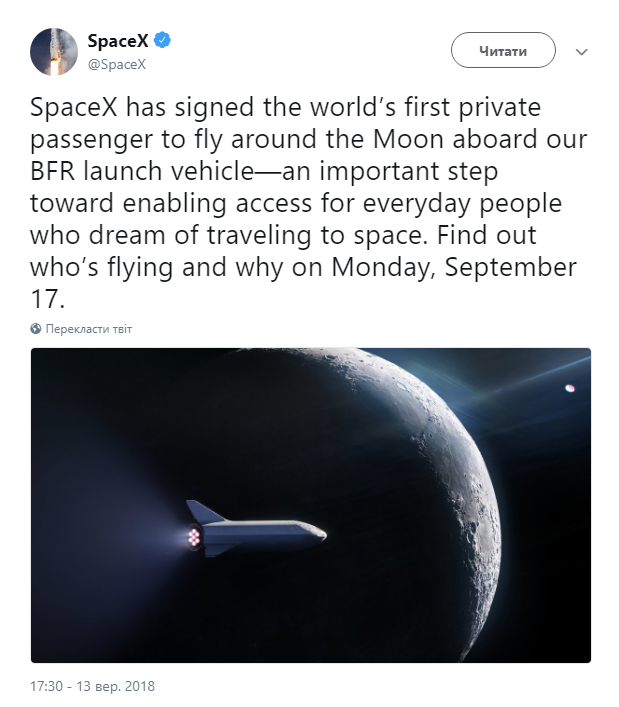Click the SpaceX profile avatar
Screen dimensions: 619x707
[x=54, y=52]
